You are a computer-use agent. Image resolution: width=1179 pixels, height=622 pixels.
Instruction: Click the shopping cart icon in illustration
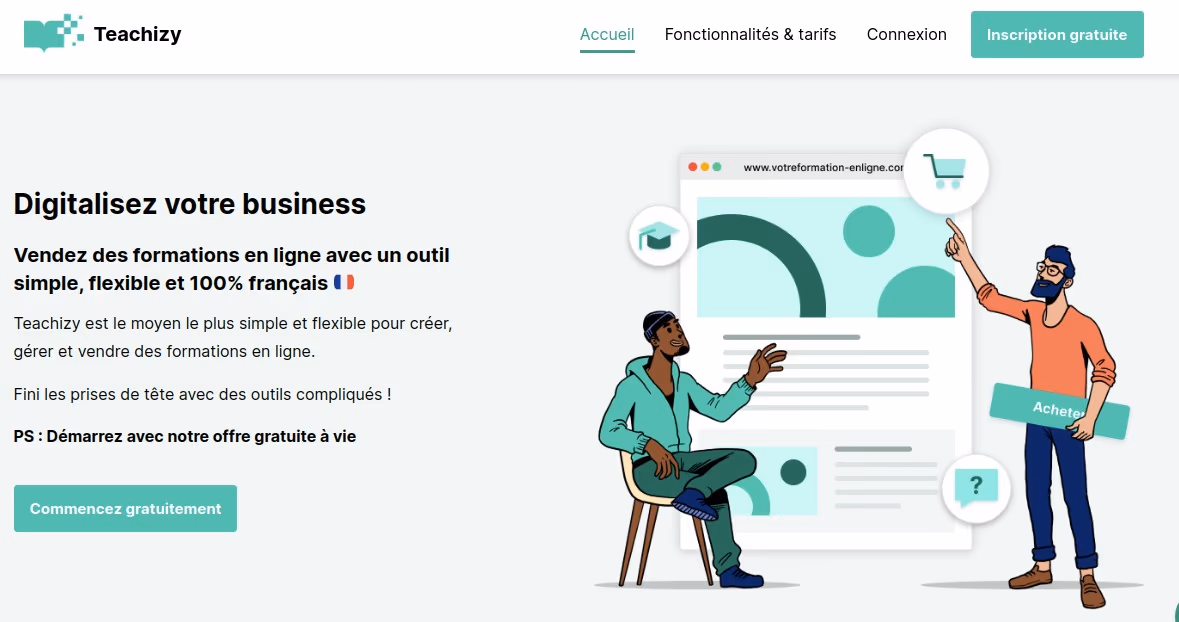point(945,171)
